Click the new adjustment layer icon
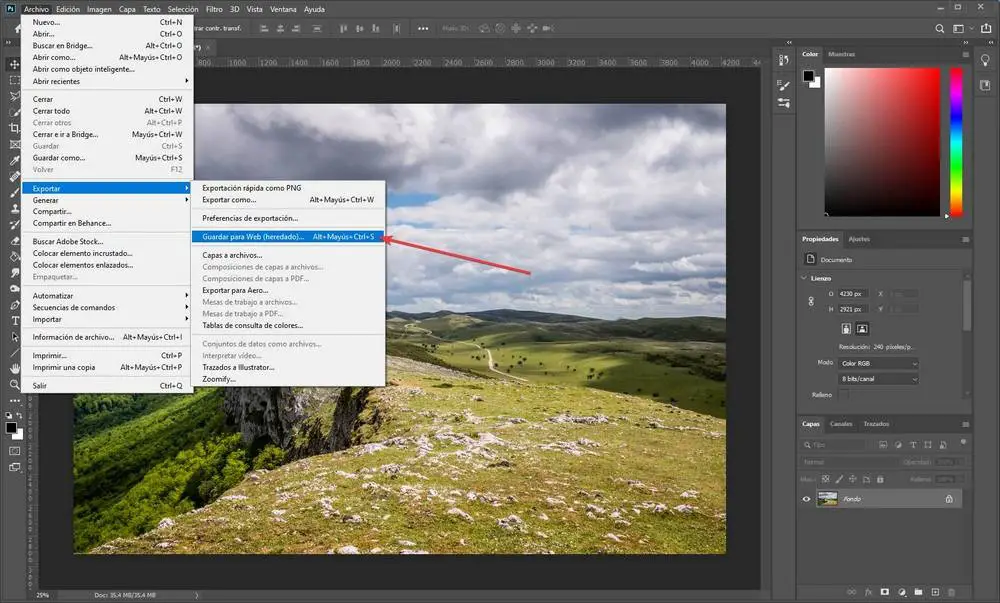Screen dimensions: 1000x603 tap(902, 592)
